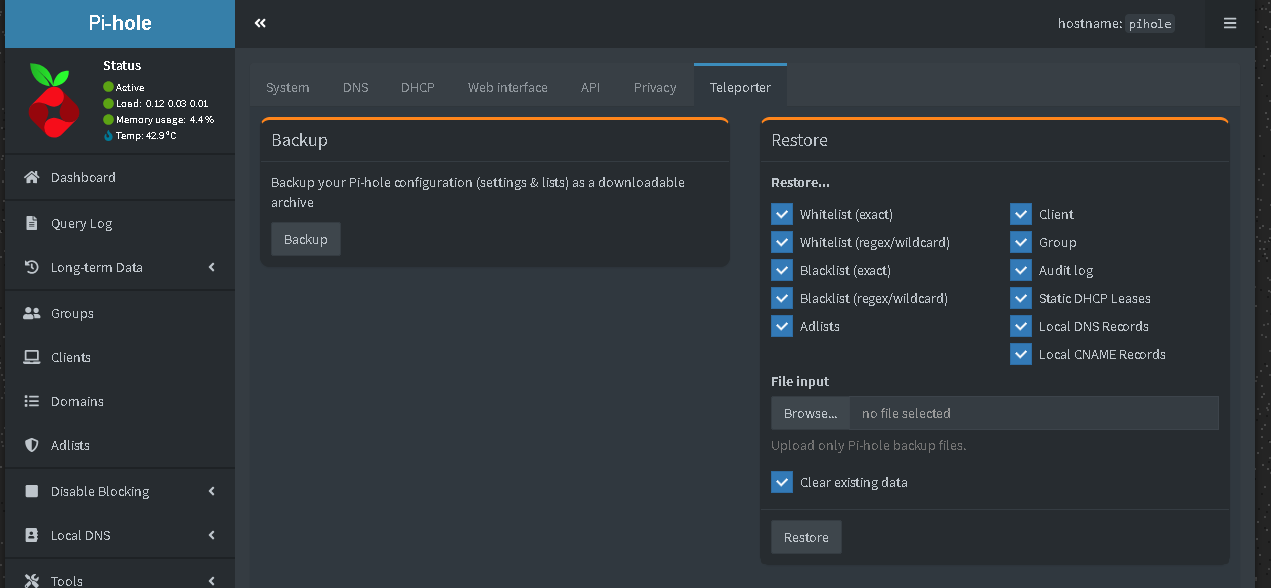Image resolution: width=1271 pixels, height=588 pixels.
Task: Expand the Local DNS submenu
Action: click(212, 535)
